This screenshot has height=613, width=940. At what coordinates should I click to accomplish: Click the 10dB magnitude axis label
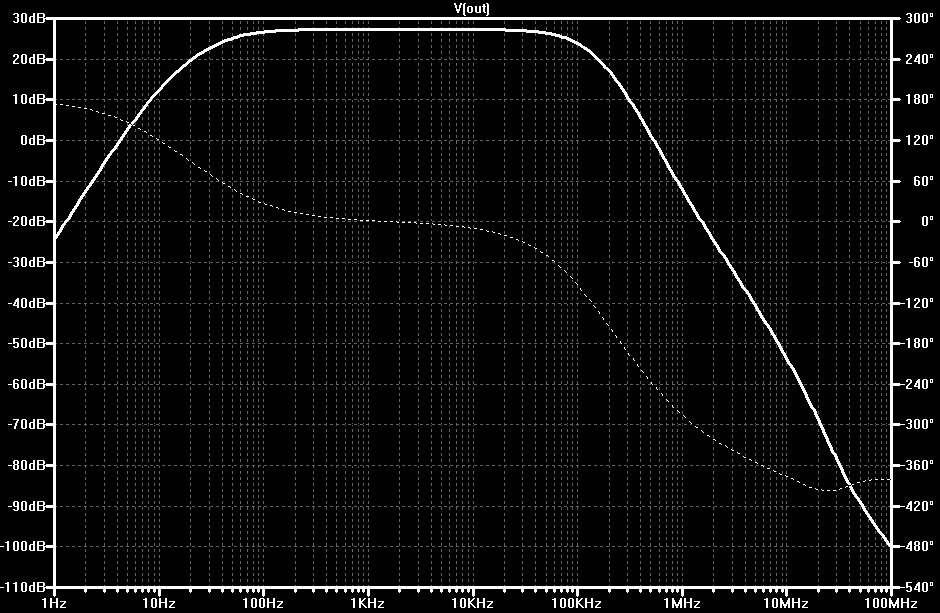[28, 99]
